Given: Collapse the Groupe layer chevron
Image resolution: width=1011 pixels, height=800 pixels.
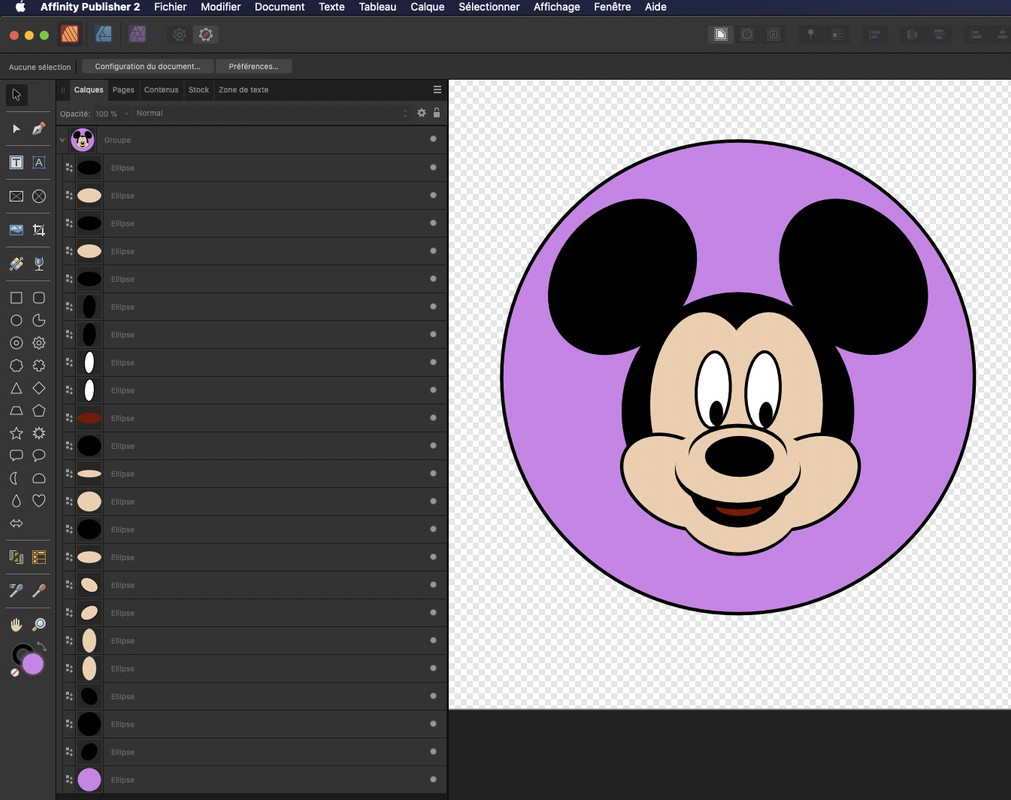Looking at the screenshot, I should [x=63, y=140].
